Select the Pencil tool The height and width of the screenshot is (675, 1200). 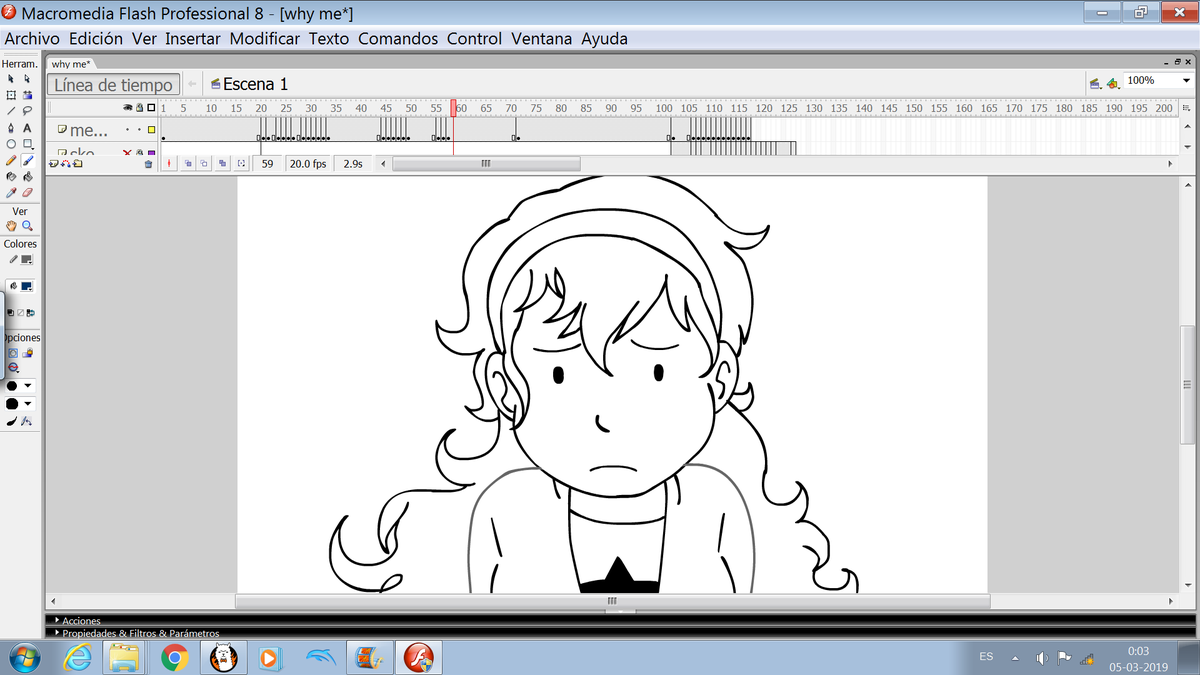click(x=10, y=159)
